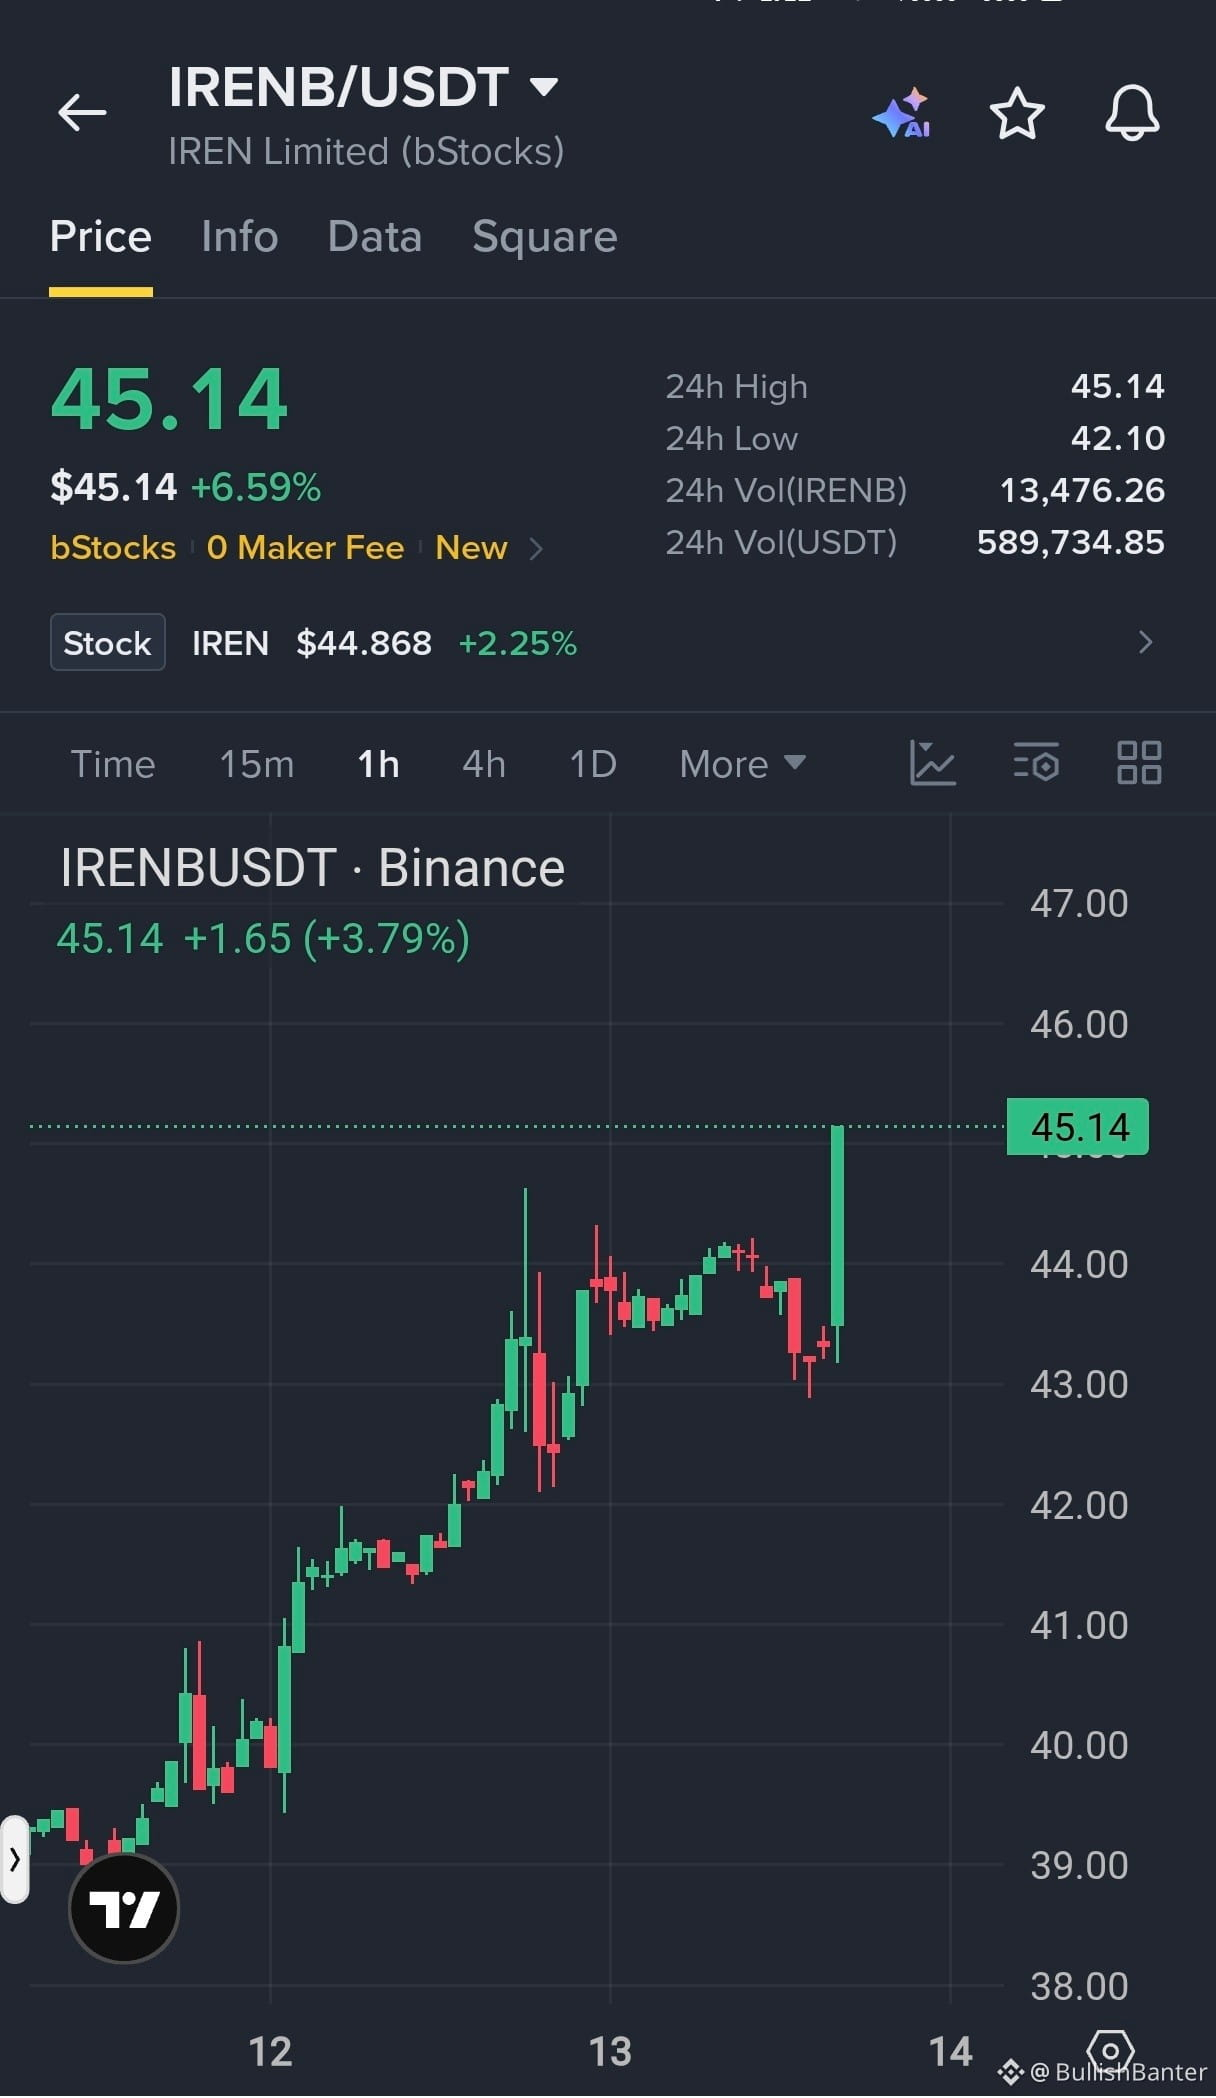Image resolution: width=1216 pixels, height=2098 pixels.
Task: Switch to the Square tab
Action: [x=545, y=237]
